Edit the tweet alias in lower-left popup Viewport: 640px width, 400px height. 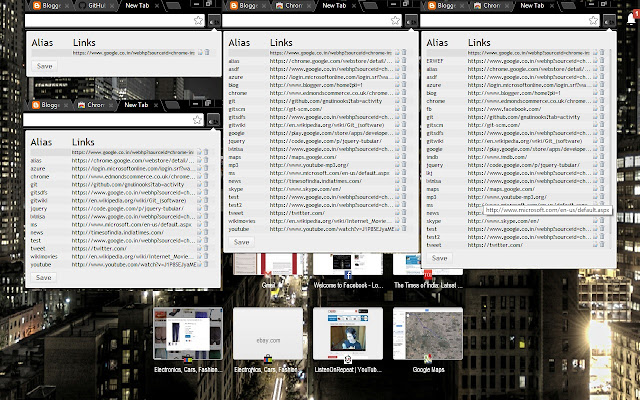click(x=199, y=249)
